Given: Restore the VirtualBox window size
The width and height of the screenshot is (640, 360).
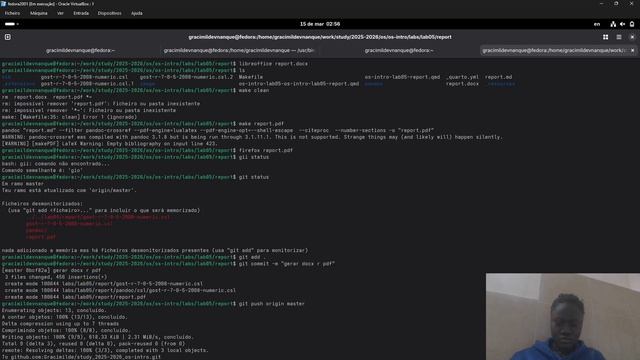Looking at the screenshot, I should 616,4.
